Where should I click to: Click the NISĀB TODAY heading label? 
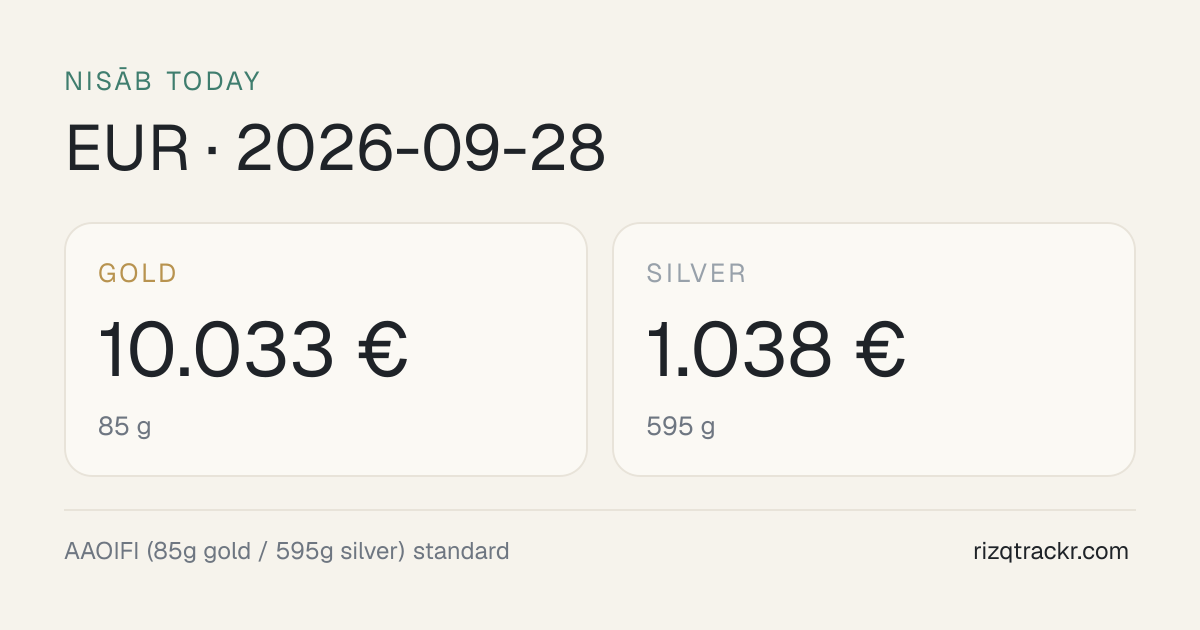pyautogui.click(x=162, y=81)
